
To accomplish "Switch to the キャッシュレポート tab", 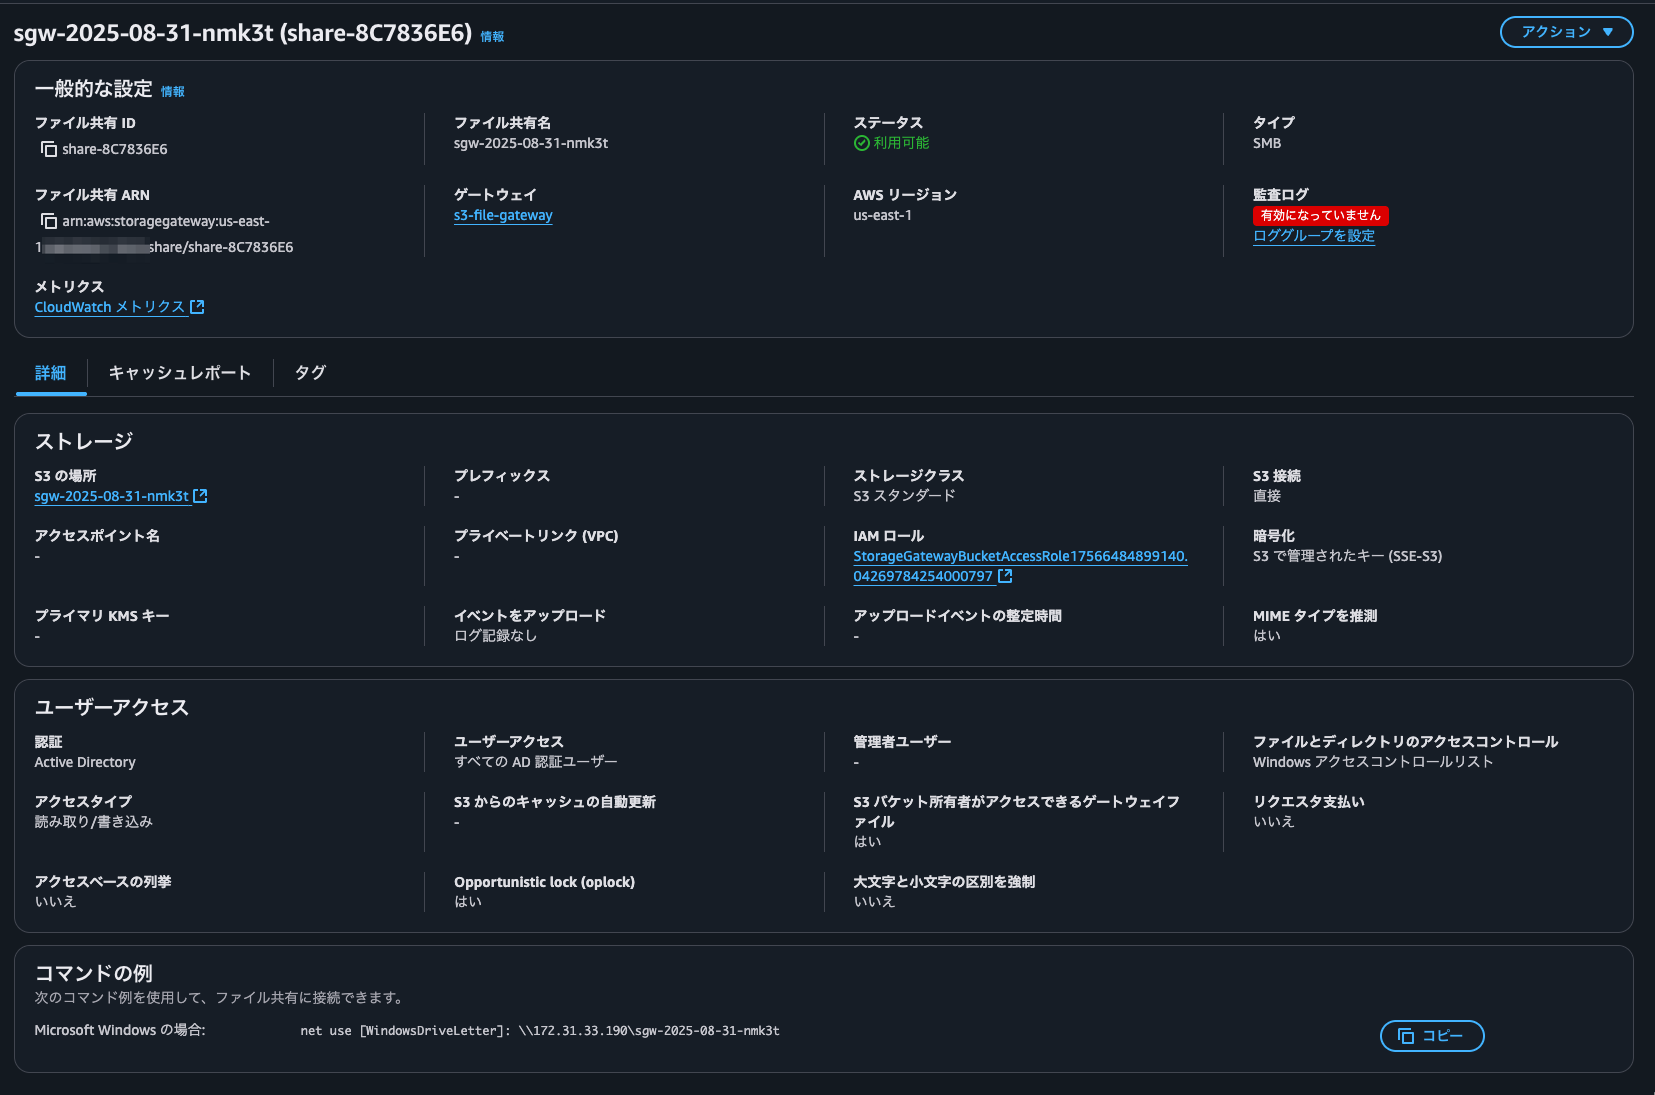I will tap(180, 373).
